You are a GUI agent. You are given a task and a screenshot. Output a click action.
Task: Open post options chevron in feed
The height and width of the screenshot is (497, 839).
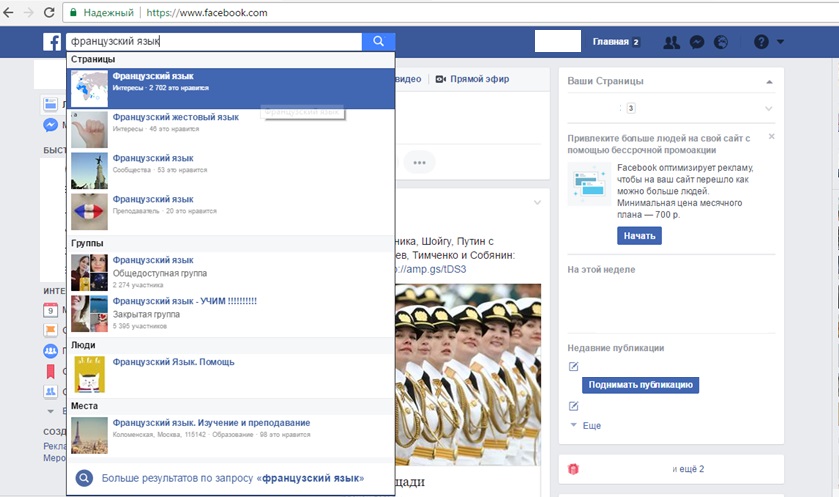[537, 203]
